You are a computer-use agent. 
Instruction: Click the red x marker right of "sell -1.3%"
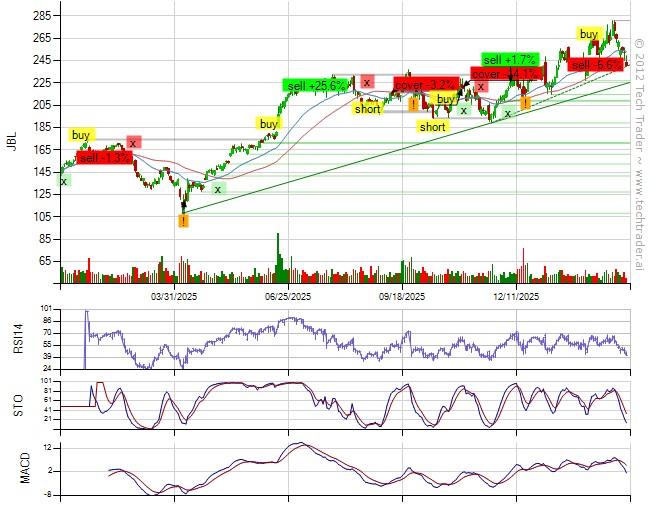134,142
